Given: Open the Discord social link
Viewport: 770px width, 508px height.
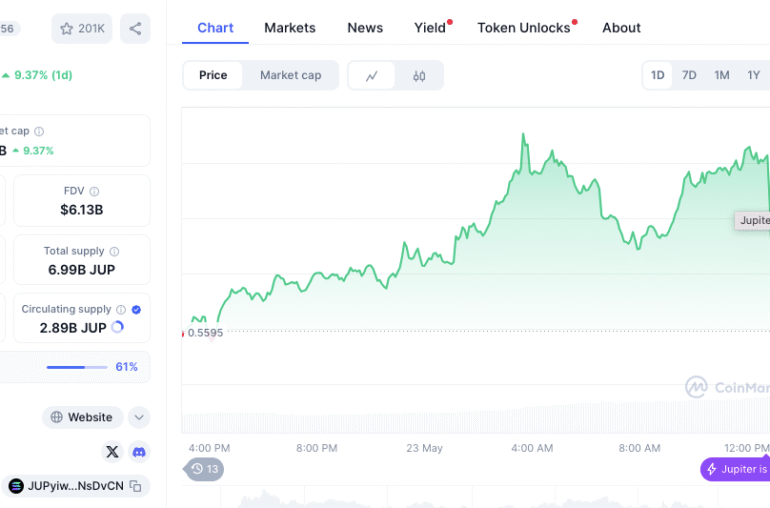Looking at the screenshot, I should pyautogui.click(x=139, y=452).
